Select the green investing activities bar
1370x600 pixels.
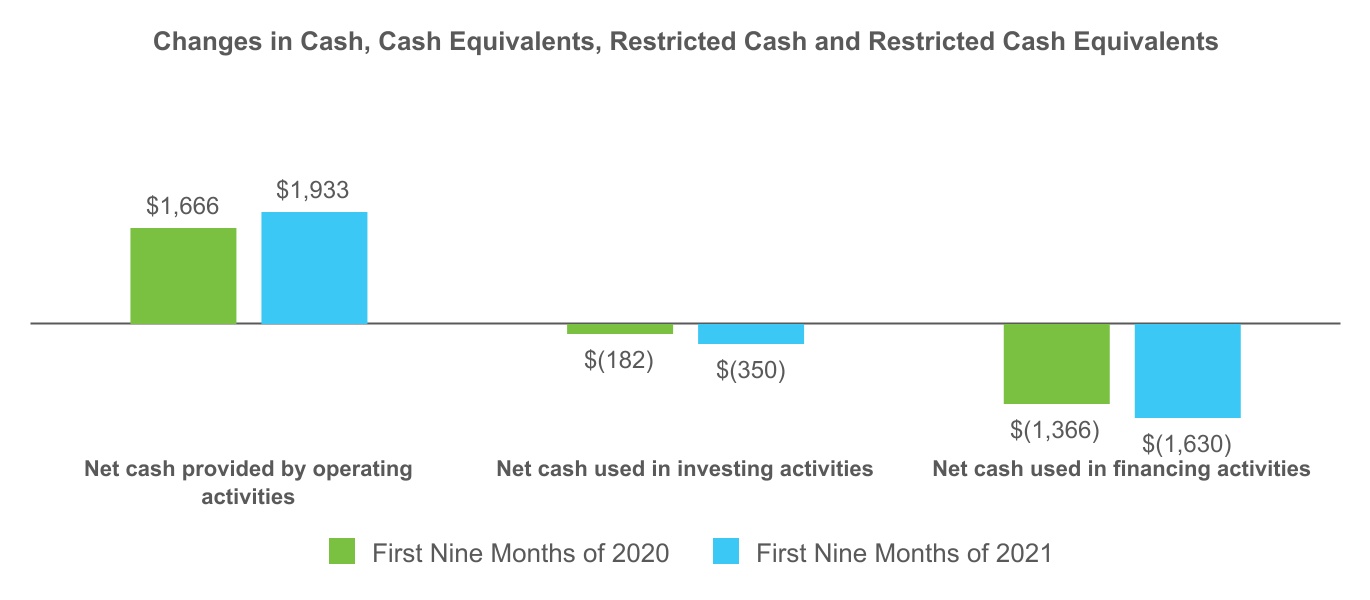pos(620,329)
